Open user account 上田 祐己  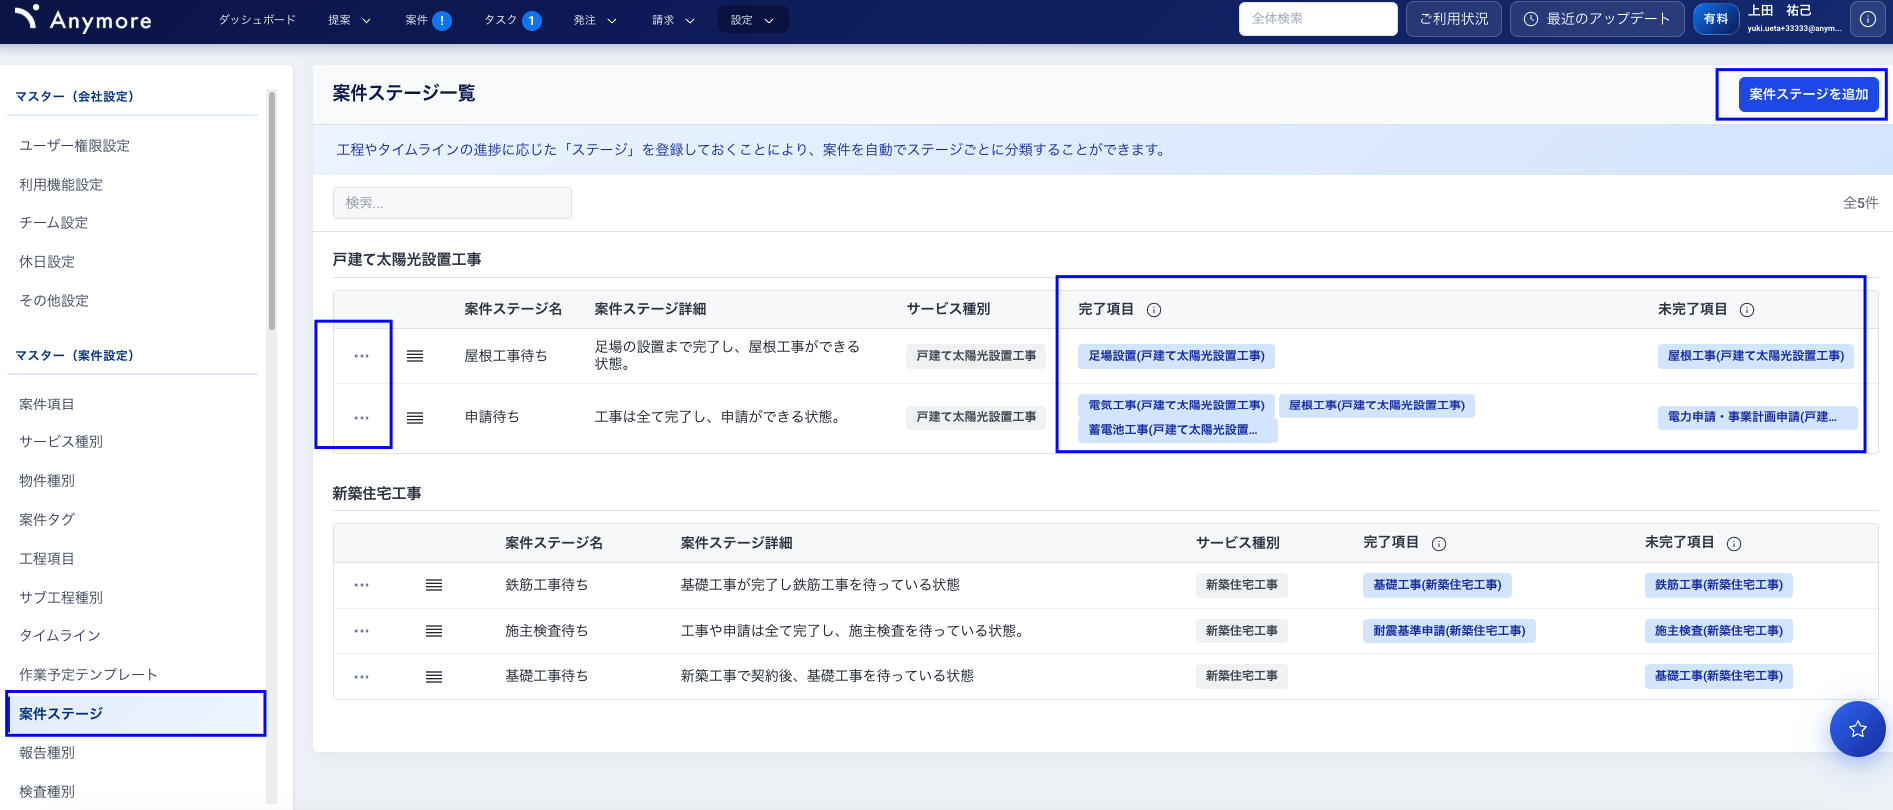1795,19
